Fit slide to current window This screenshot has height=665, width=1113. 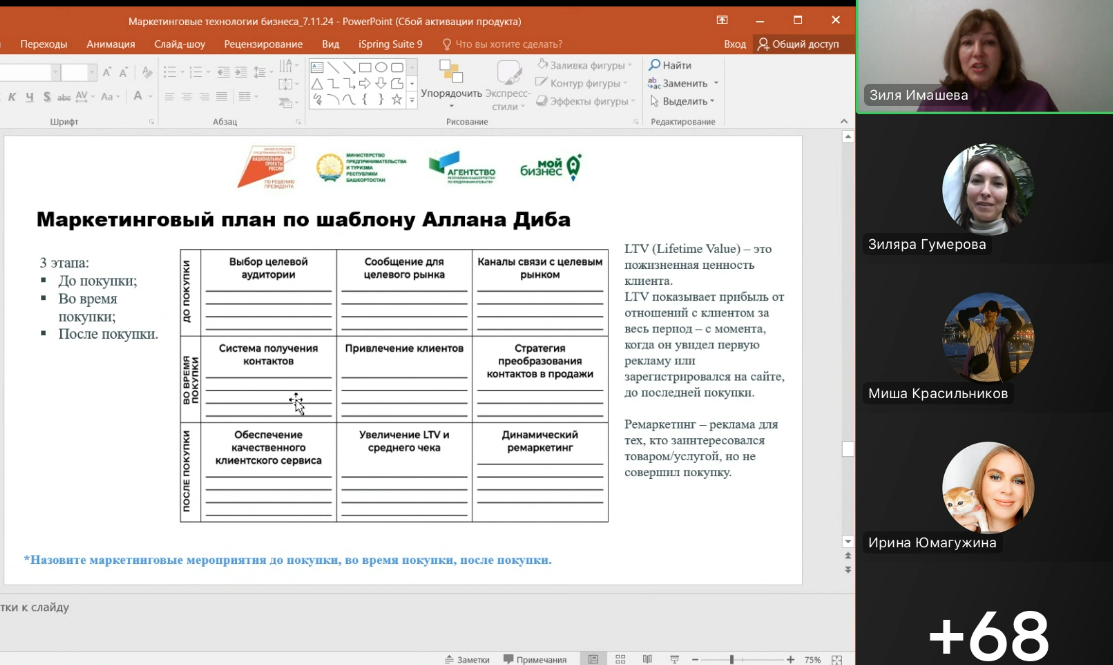pyautogui.click(x=837, y=659)
